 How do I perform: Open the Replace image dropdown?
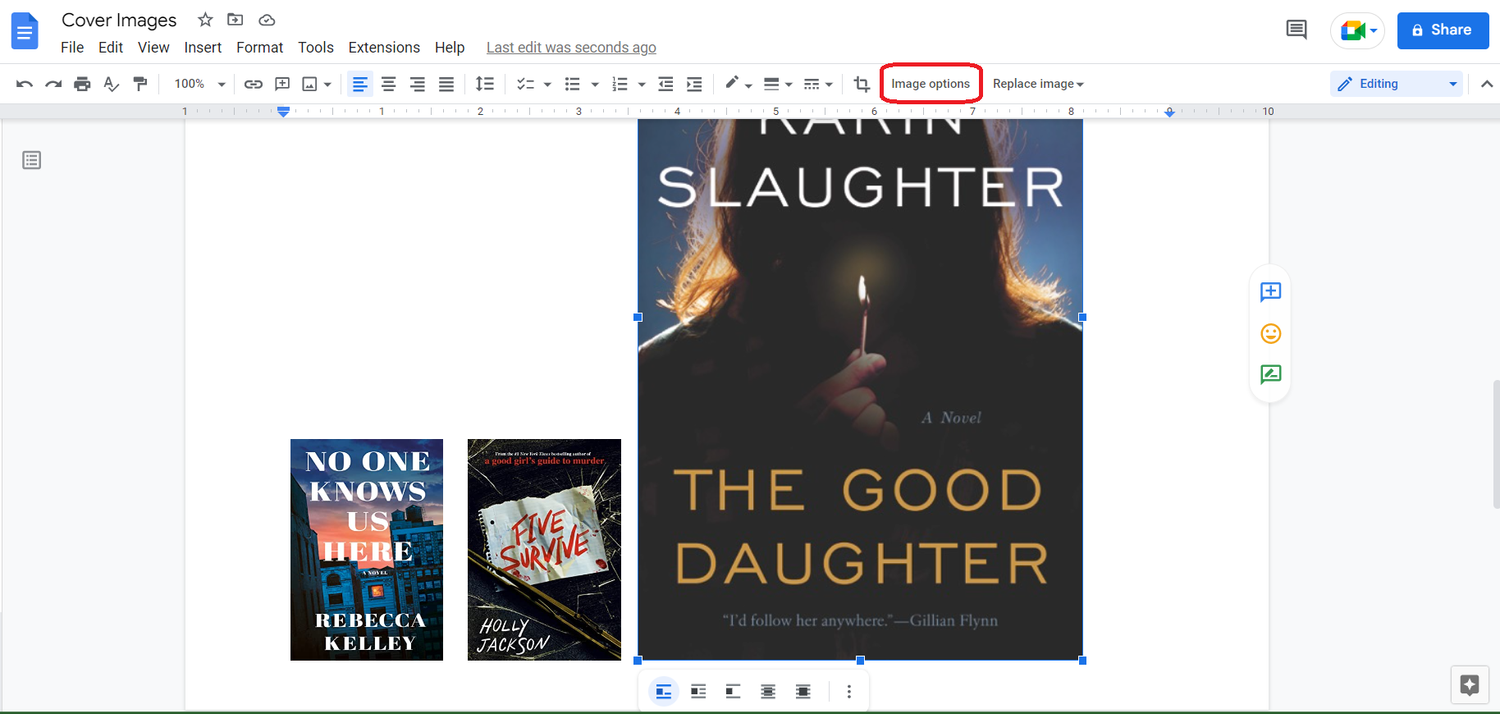click(1038, 83)
